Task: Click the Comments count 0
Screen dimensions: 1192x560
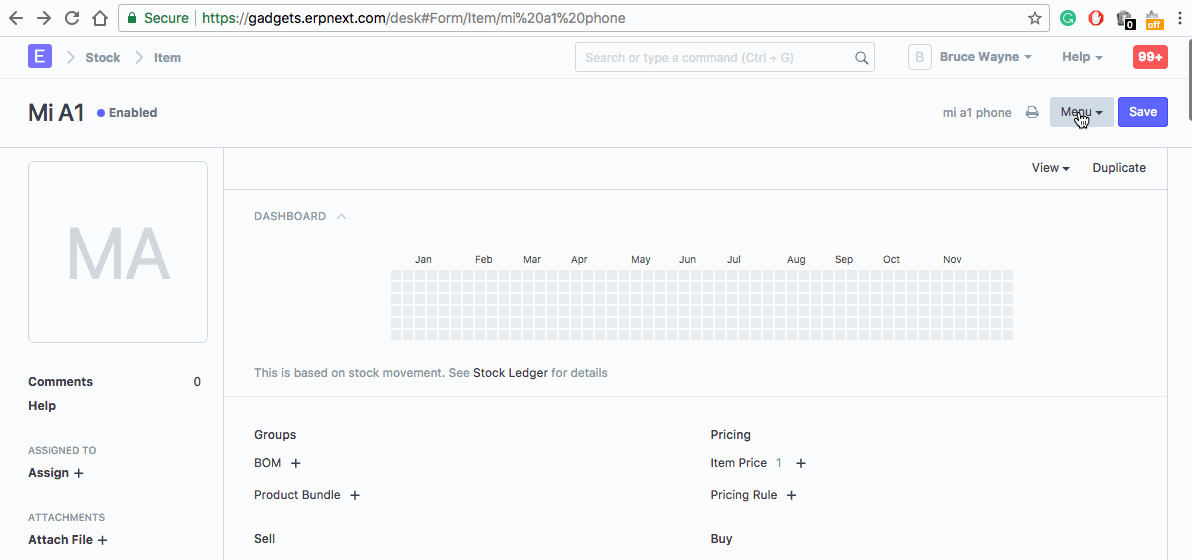Action: point(198,381)
